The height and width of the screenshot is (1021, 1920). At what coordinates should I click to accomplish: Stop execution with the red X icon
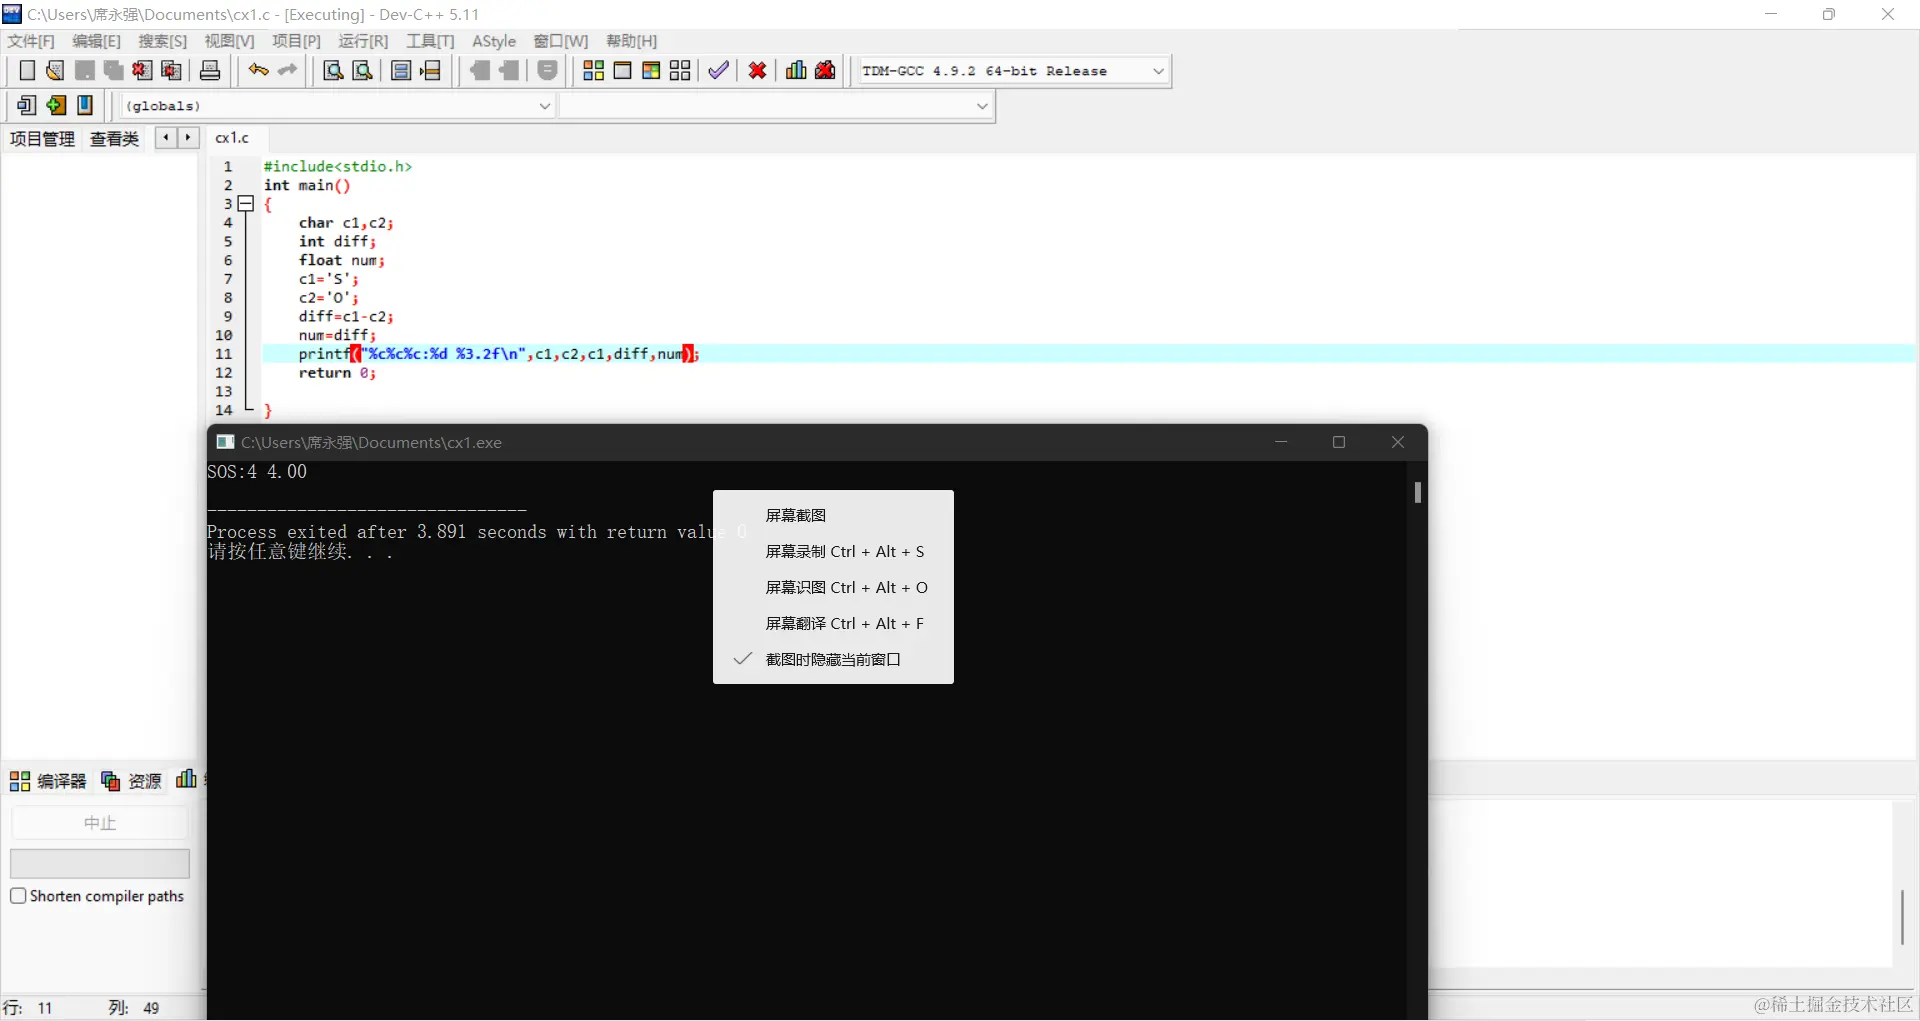(758, 71)
